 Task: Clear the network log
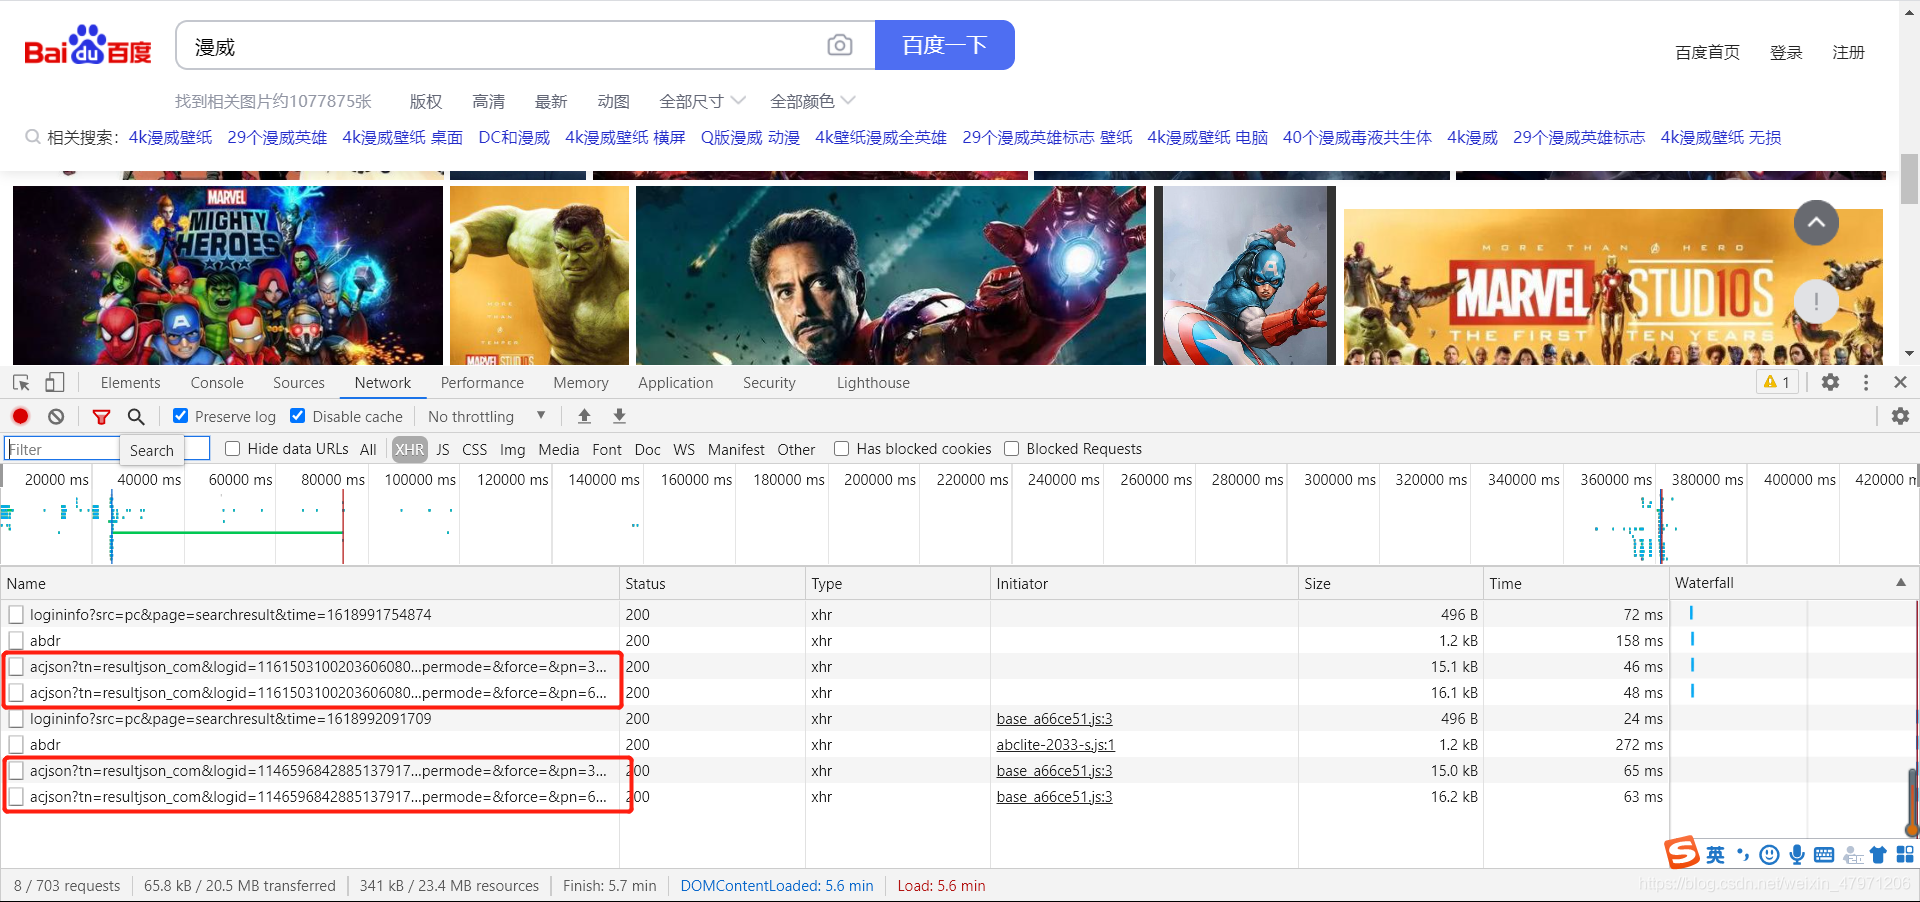(x=56, y=416)
